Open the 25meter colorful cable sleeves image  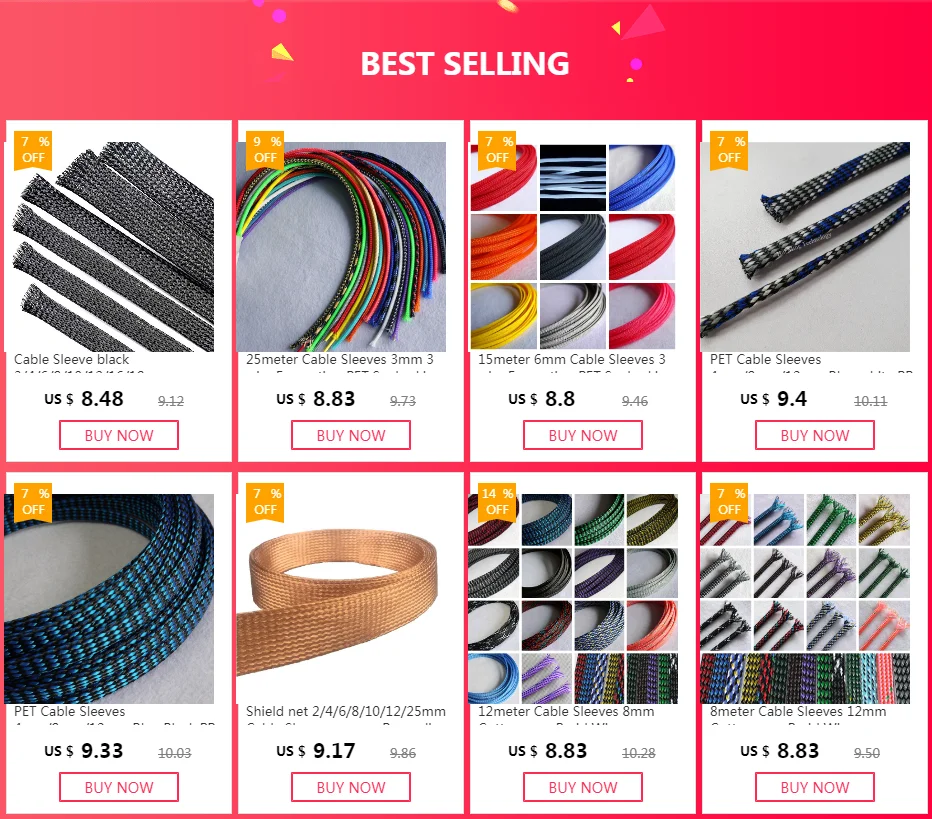tap(341, 247)
